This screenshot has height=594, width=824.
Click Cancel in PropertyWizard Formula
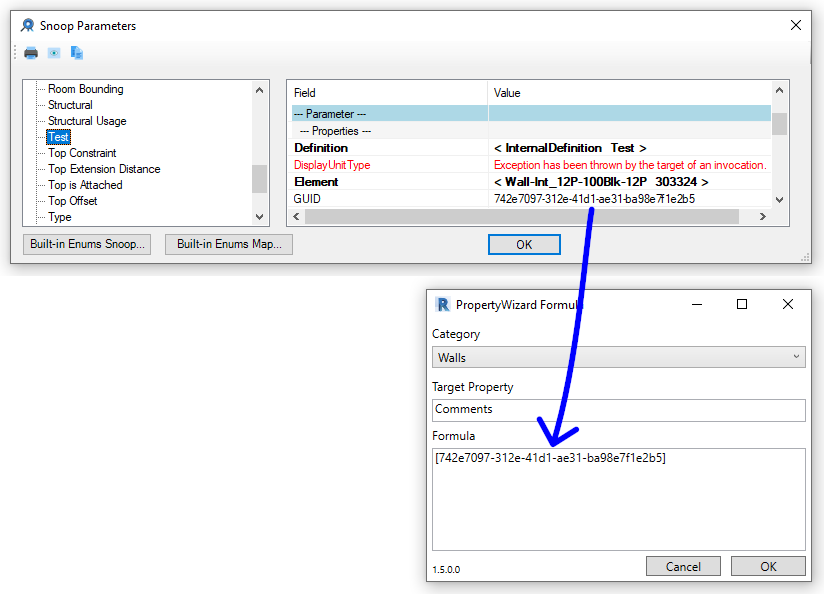click(683, 566)
